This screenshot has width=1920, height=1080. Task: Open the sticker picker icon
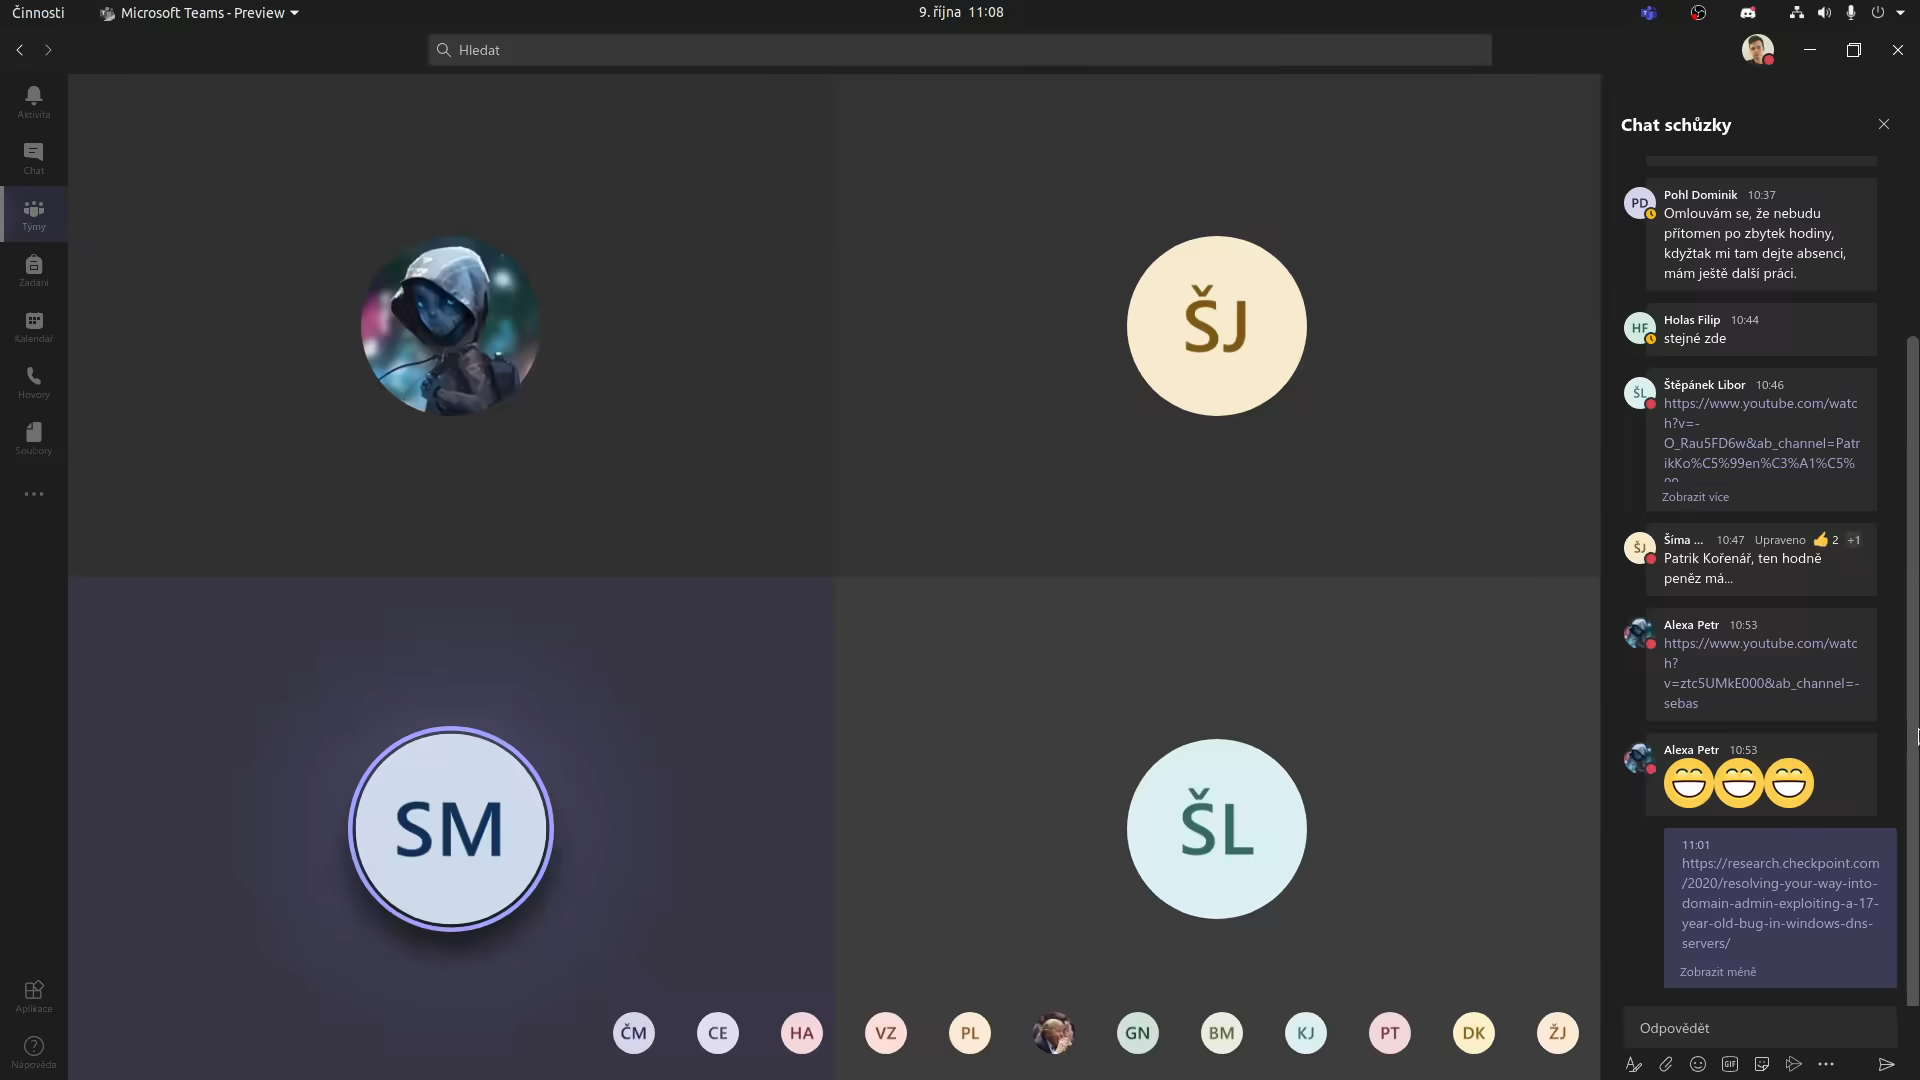1762,1064
